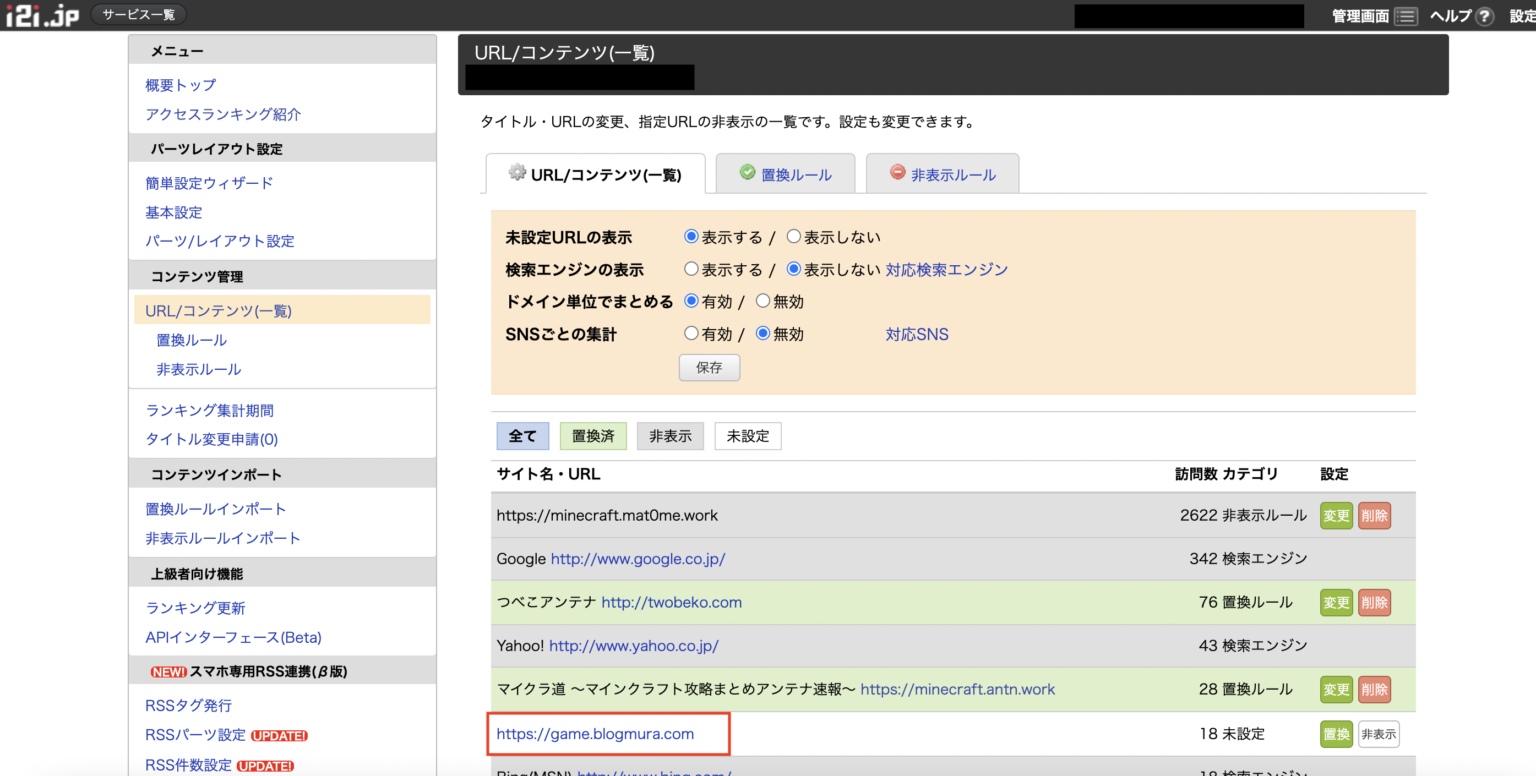
Task: Click the green check icon on 置換ルール tab
Action: tap(747, 173)
